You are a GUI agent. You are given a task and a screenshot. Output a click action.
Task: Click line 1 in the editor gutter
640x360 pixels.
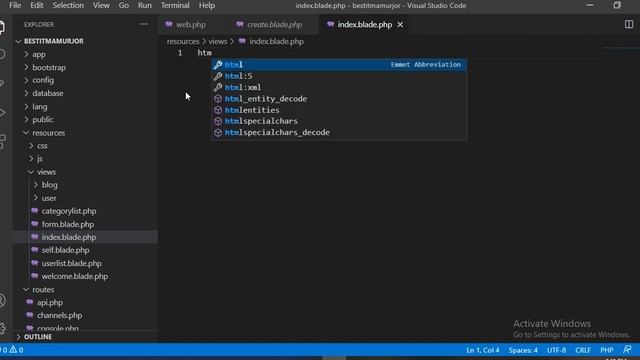coord(180,53)
